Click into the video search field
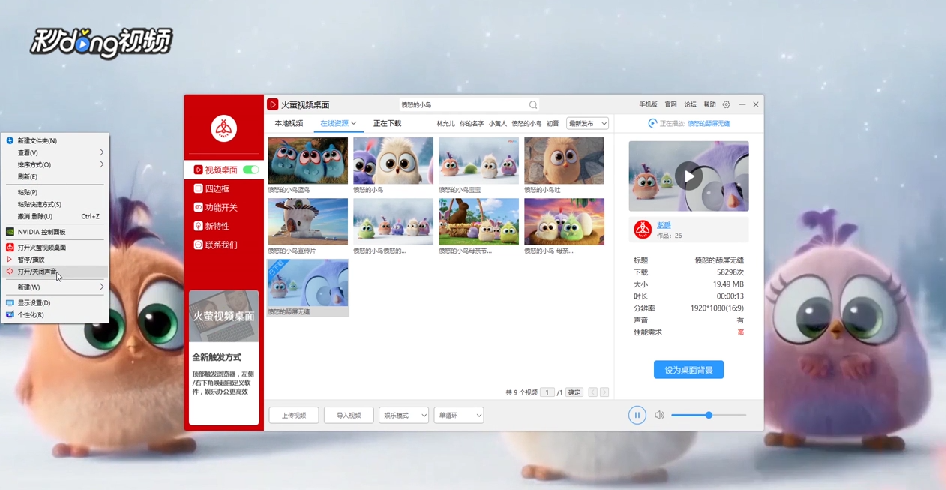Image resolution: width=946 pixels, height=490 pixels. click(x=463, y=105)
